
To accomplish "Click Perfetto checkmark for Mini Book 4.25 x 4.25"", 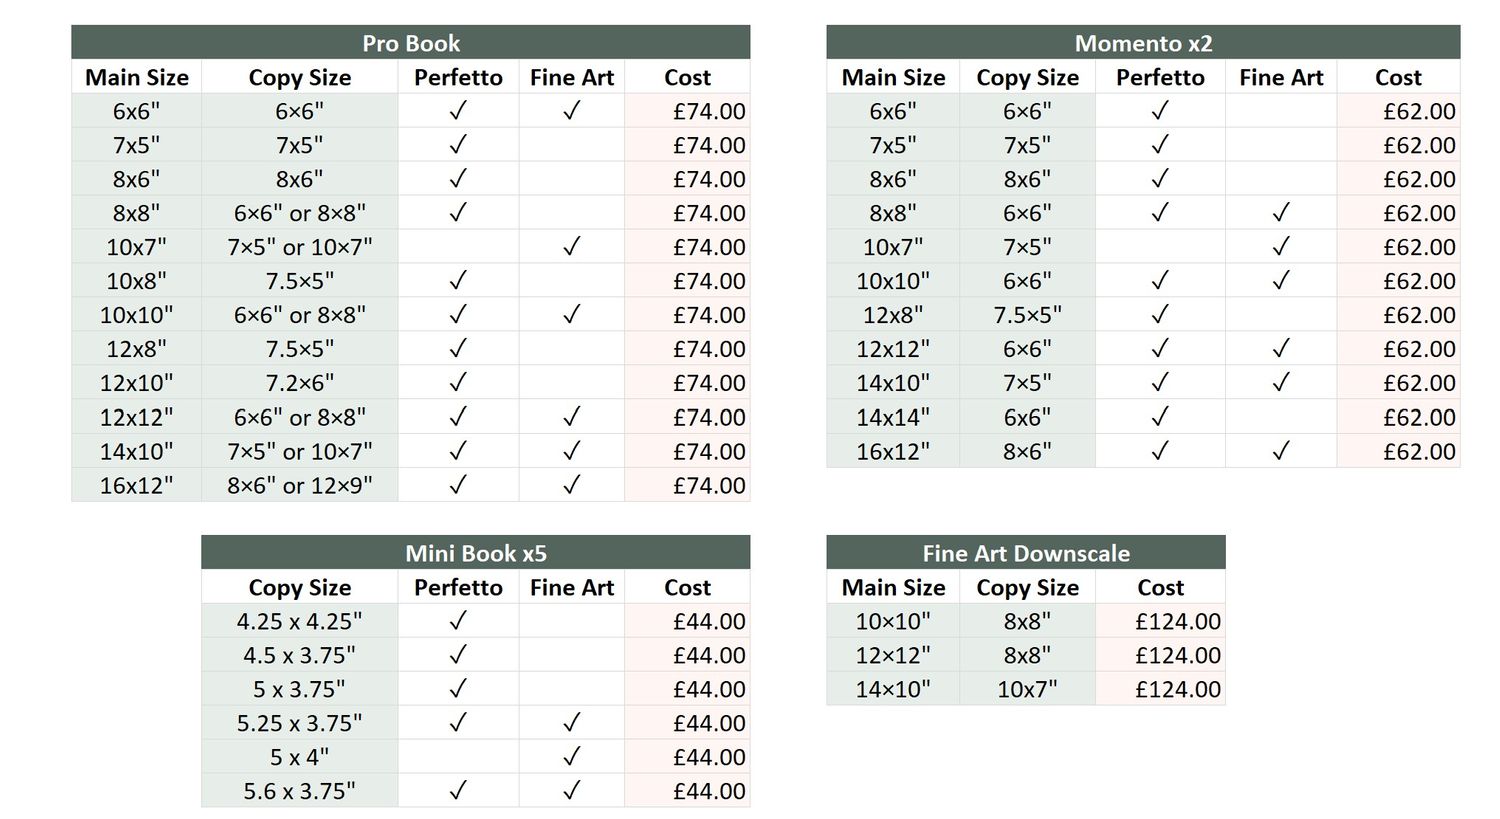I will click(x=458, y=621).
